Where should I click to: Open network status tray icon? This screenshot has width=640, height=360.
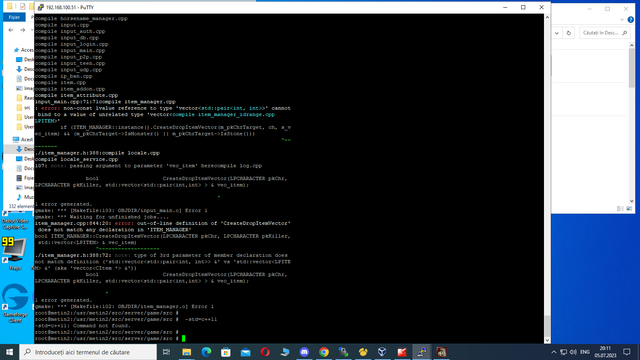click(x=564, y=352)
